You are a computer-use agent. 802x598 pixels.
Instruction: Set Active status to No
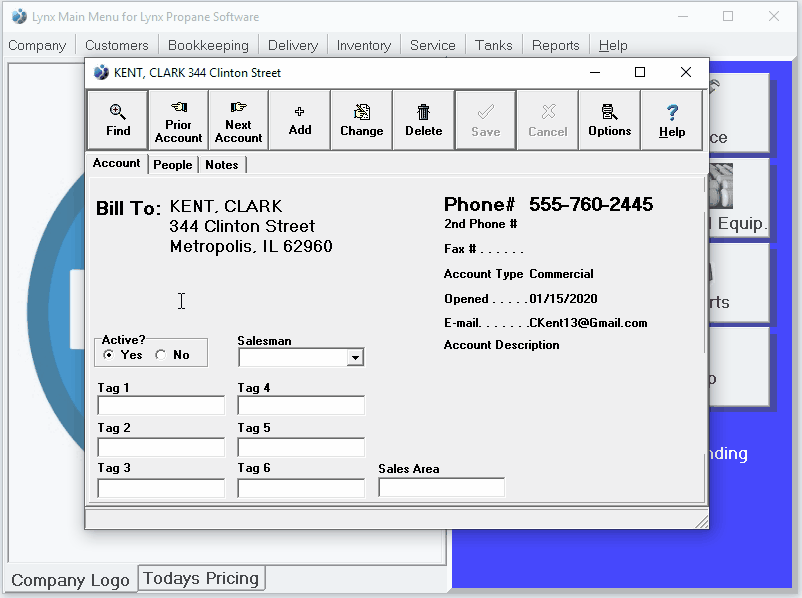[161, 355]
